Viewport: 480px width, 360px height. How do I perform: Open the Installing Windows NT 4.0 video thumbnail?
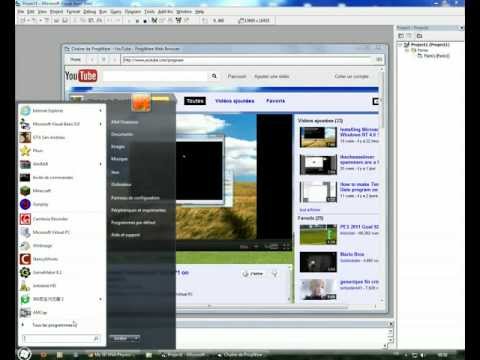click(318, 137)
